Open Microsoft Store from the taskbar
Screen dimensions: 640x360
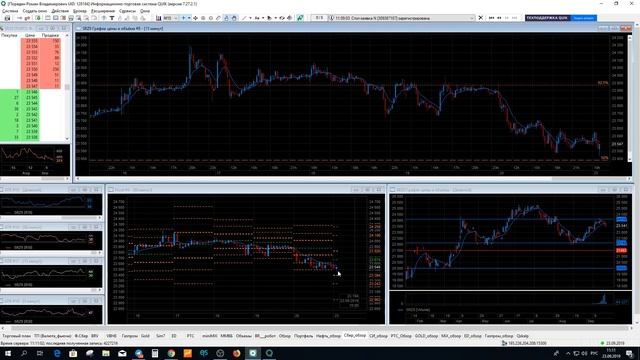(x=73, y=353)
